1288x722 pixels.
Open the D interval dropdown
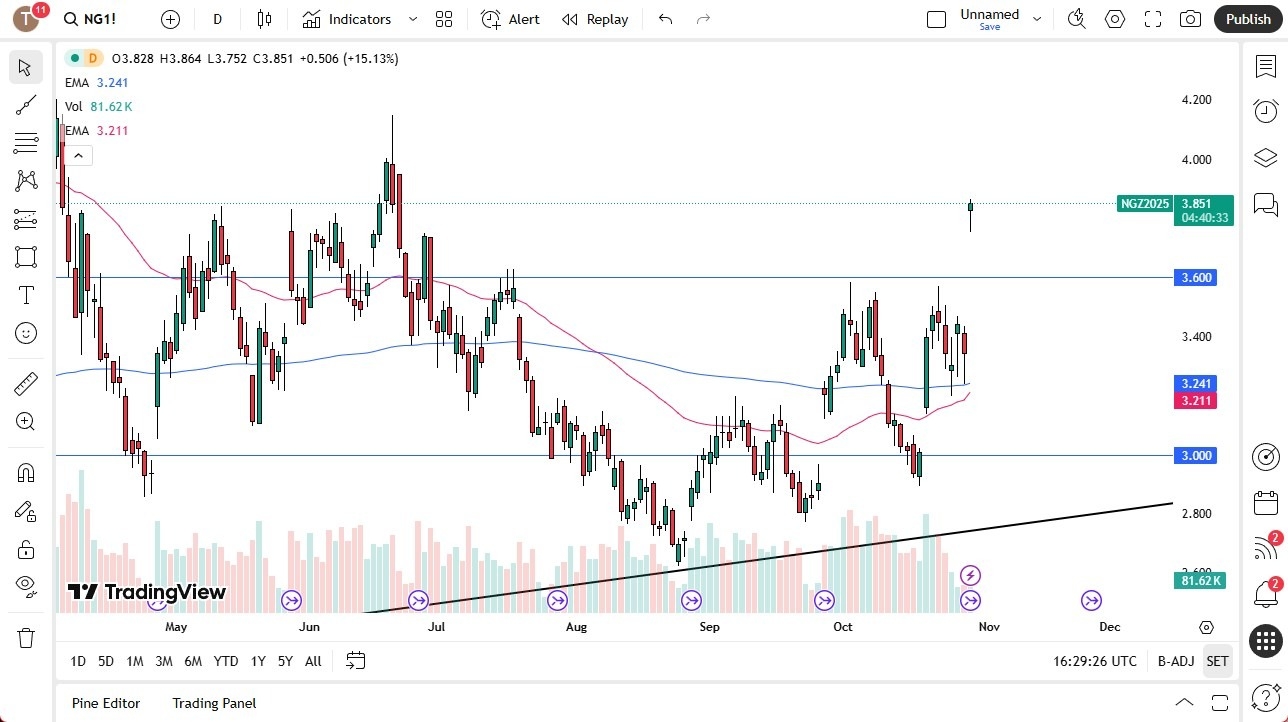pos(217,19)
